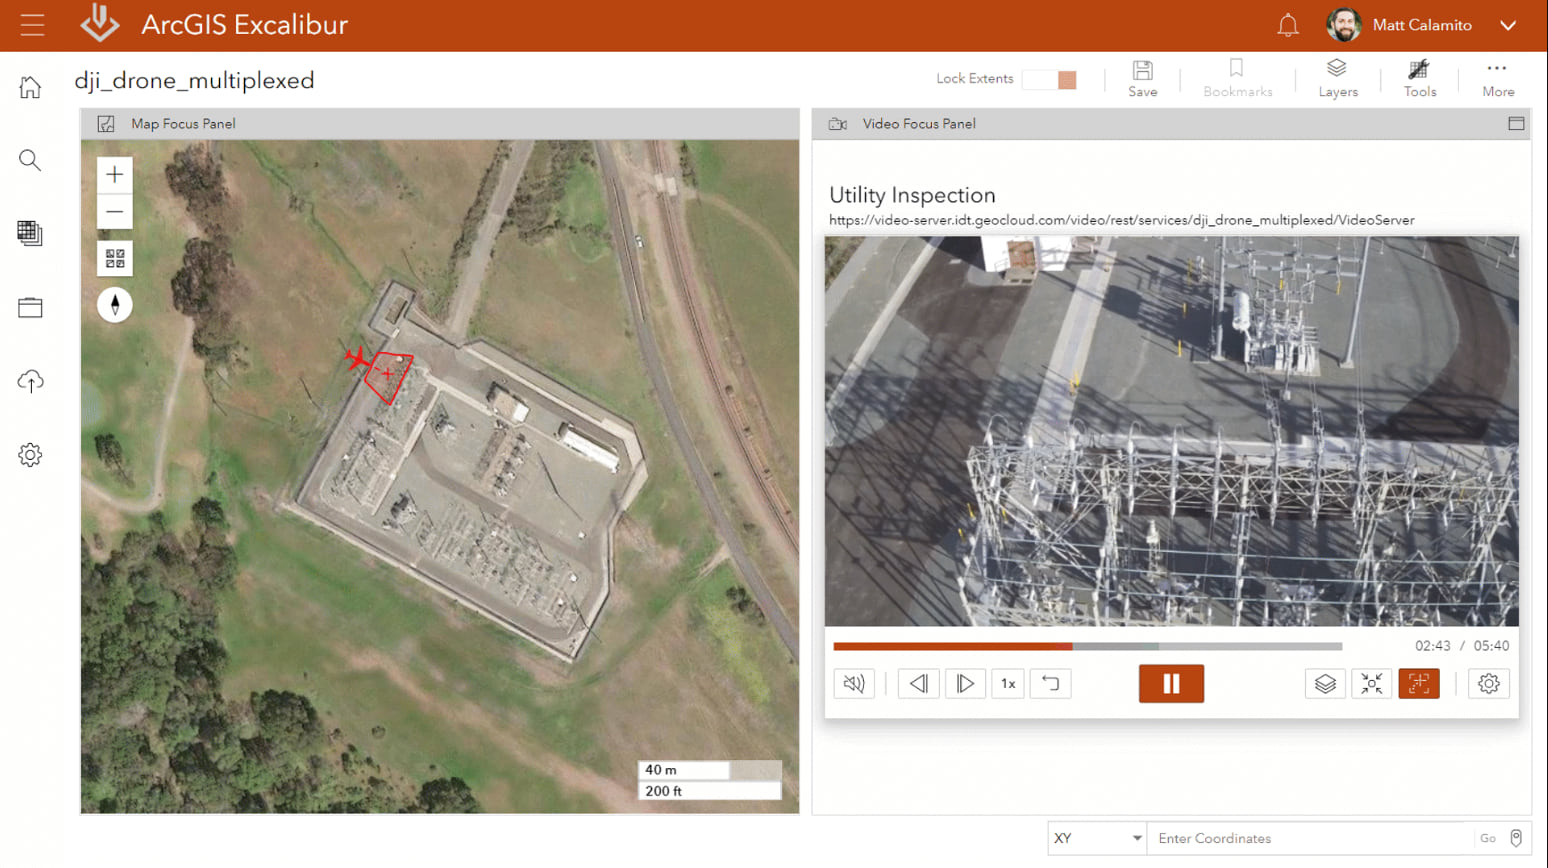Open the video server URL link

[x=1122, y=220]
